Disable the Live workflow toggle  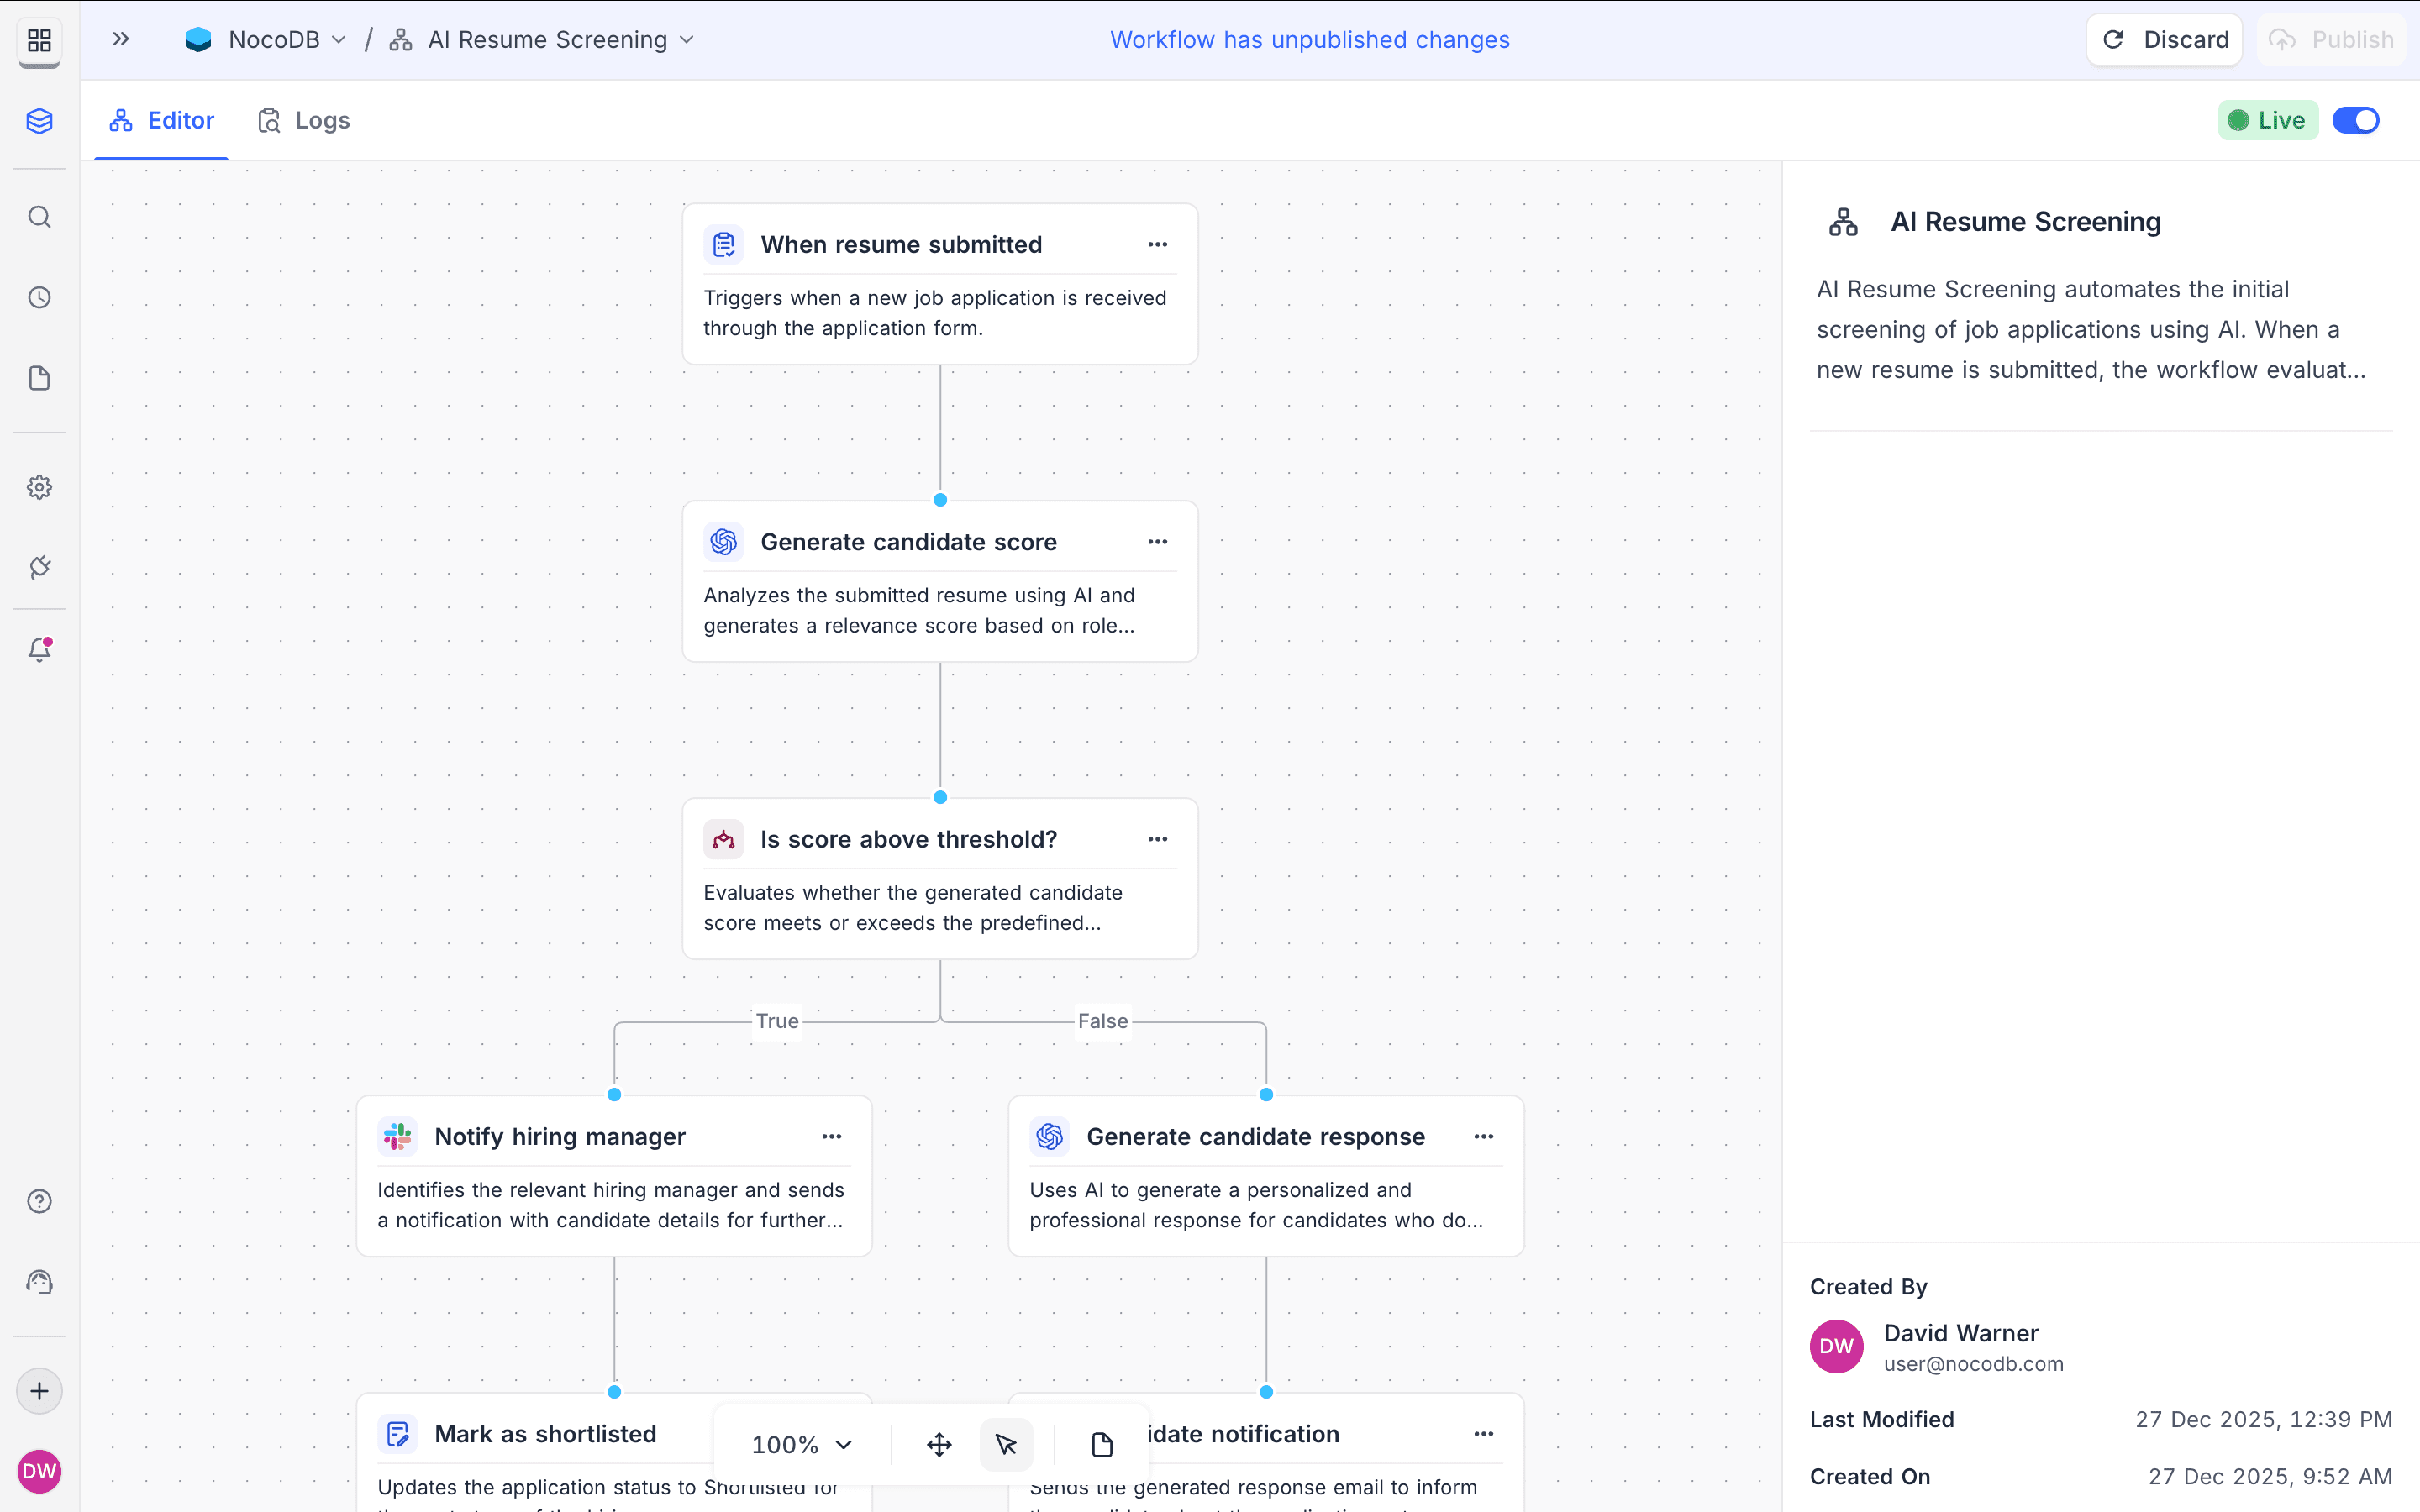pyautogui.click(x=2355, y=119)
